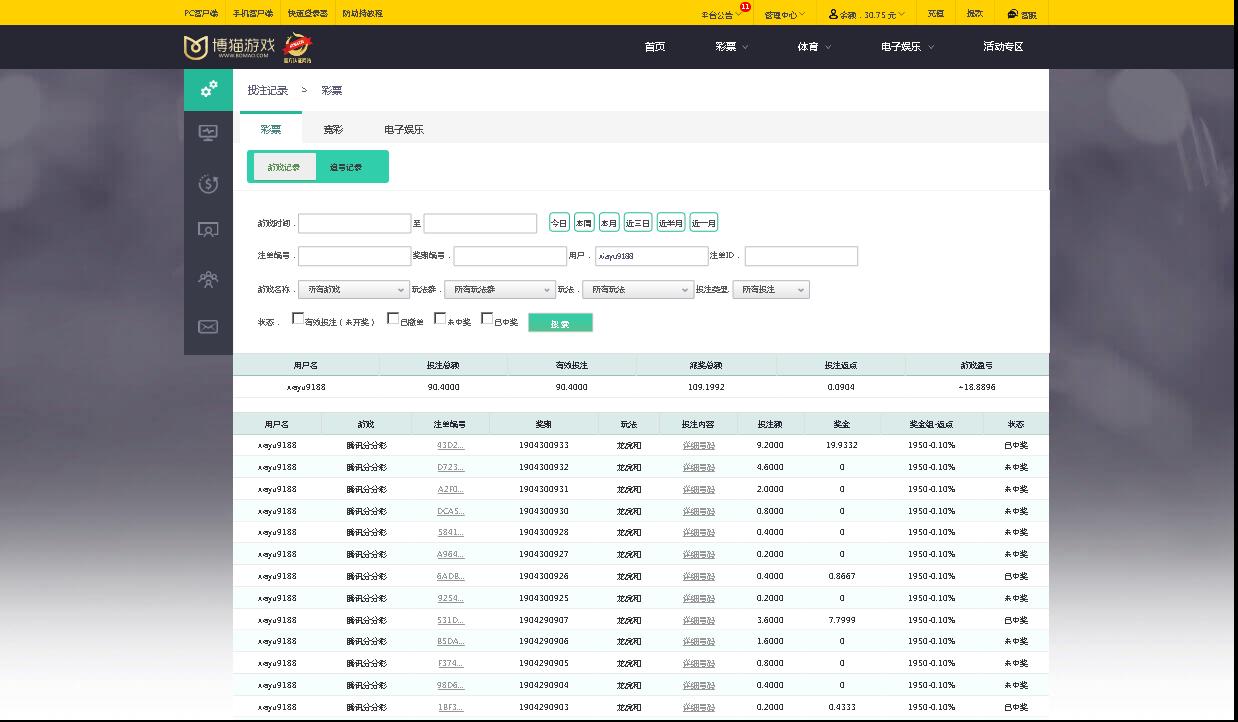
Task: Check the 已撤单 status checkbox
Action: 393,318
